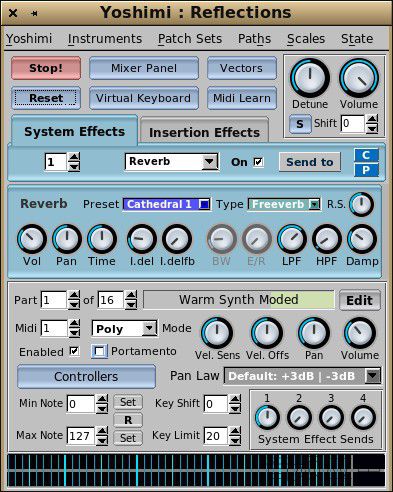Click the R reset note range button
The height and width of the screenshot is (492, 393).
point(128,420)
